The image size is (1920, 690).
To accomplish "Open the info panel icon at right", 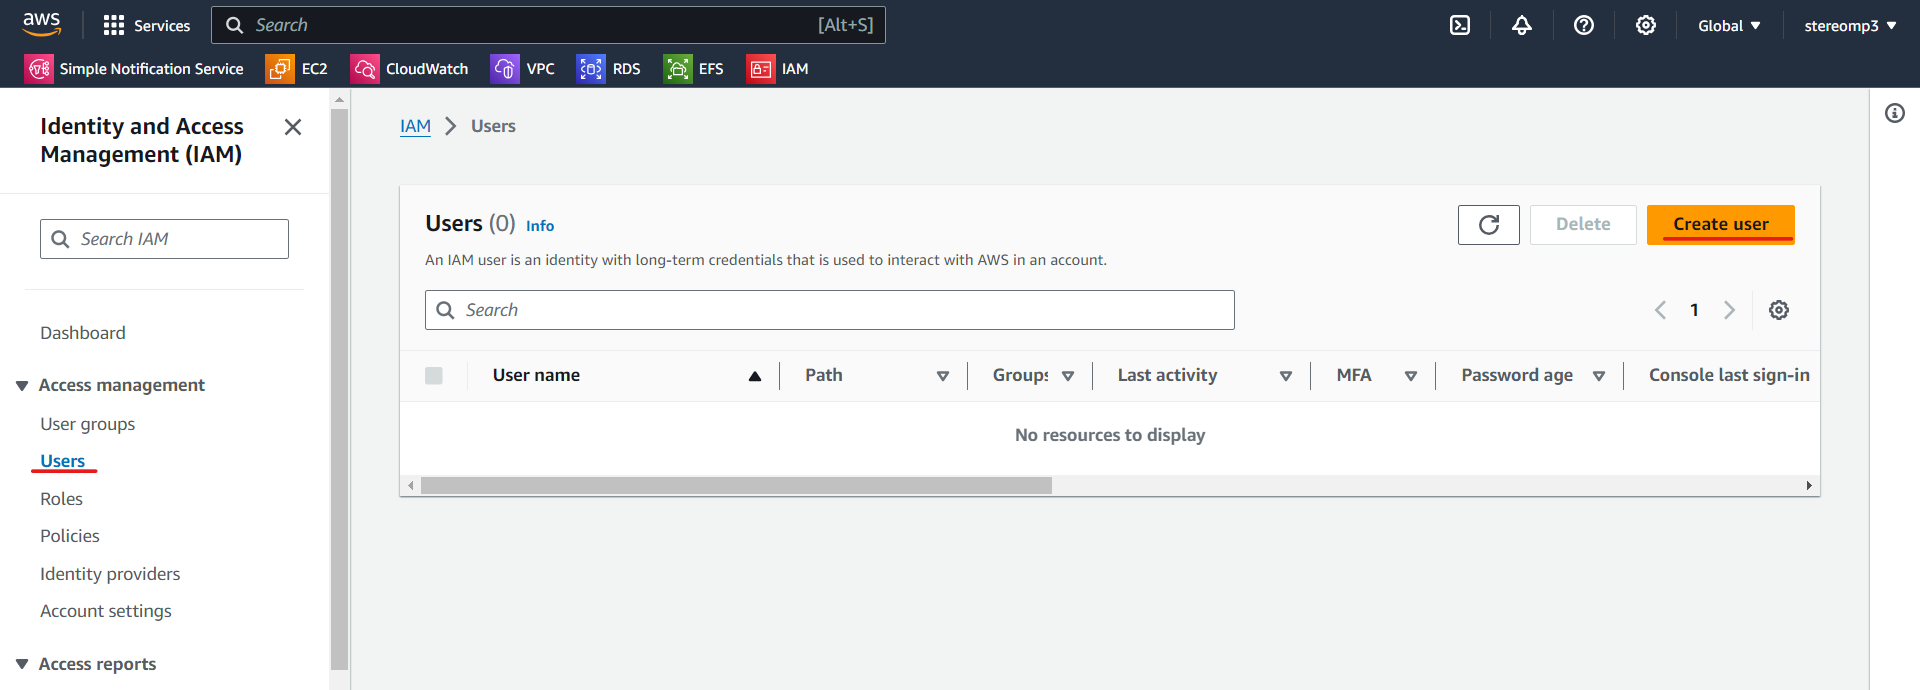I will pos(1895,113).
